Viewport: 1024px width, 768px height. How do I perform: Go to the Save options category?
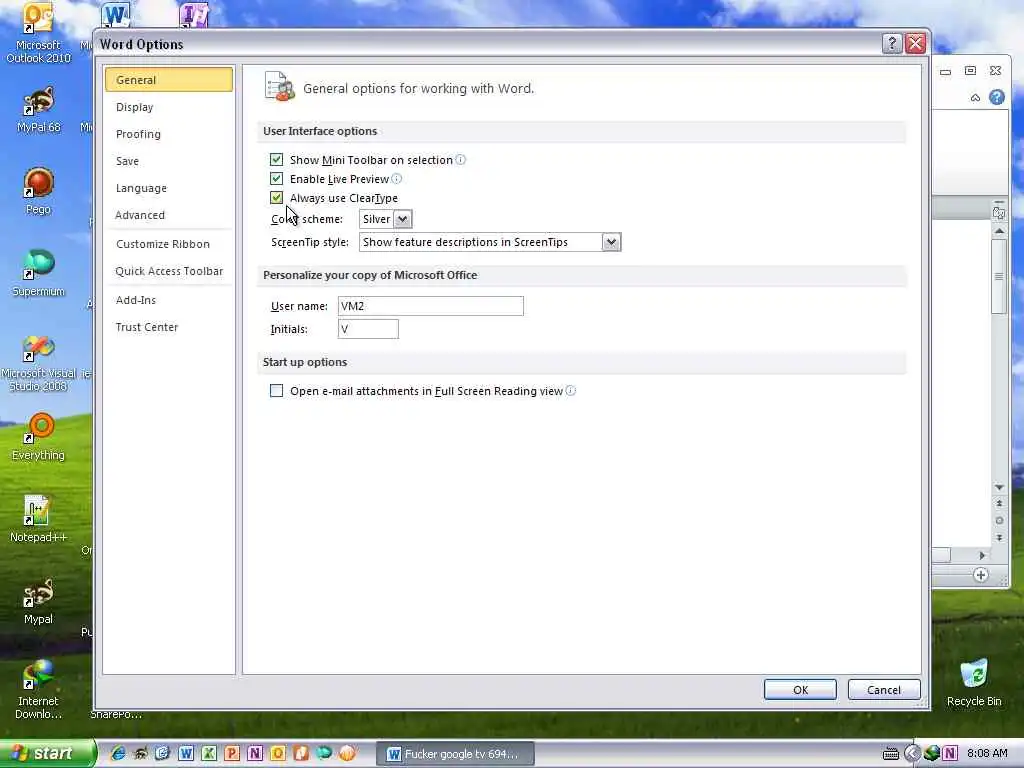[x=168, y=161]
